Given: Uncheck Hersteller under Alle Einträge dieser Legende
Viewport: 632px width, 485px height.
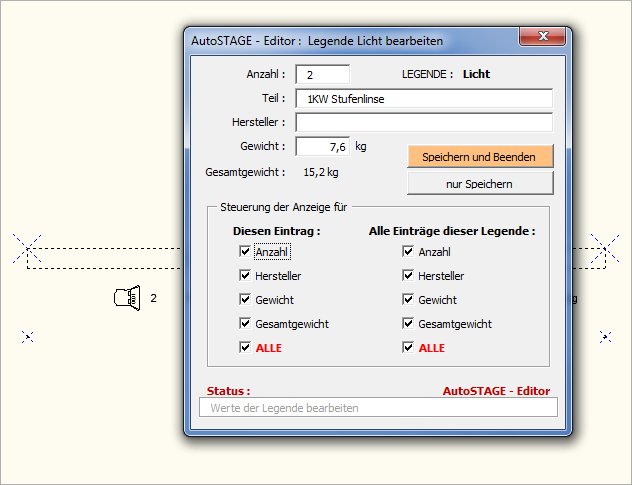Looking at the screenshot, I should pyautogui.click(x=408, y=275).
